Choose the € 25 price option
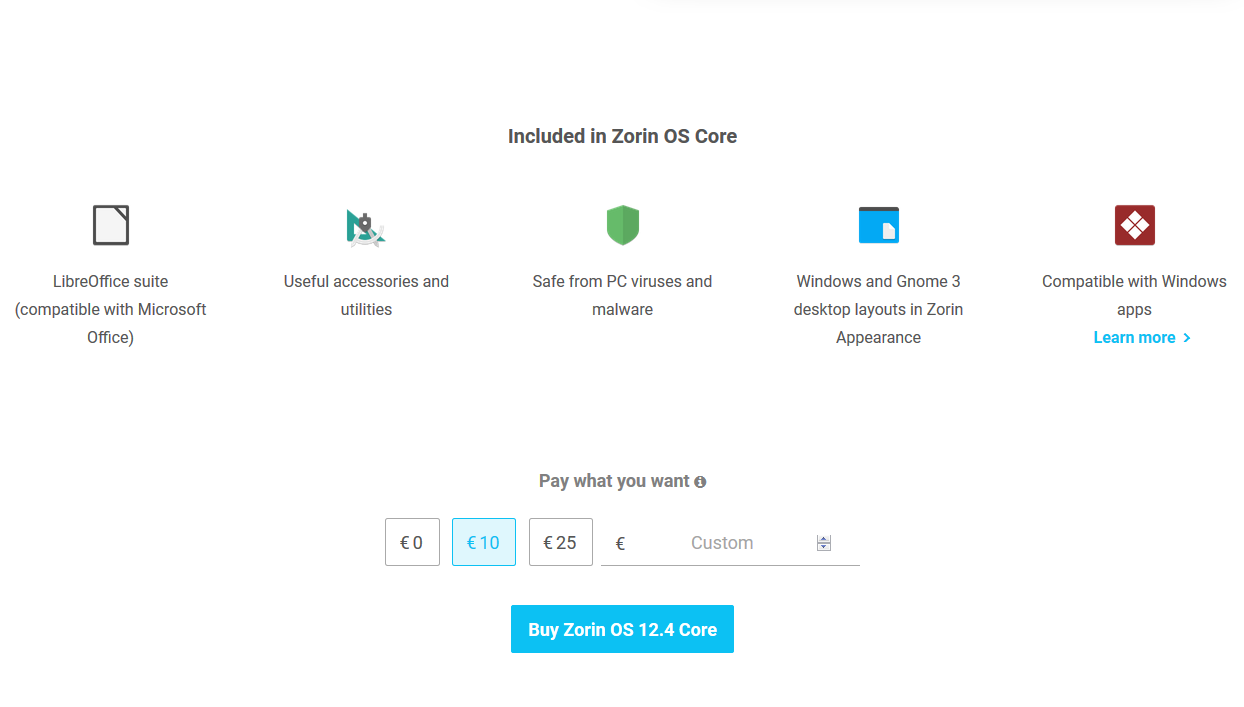Viewport: 1244px width, 707px height. click(x=561, y=542)
